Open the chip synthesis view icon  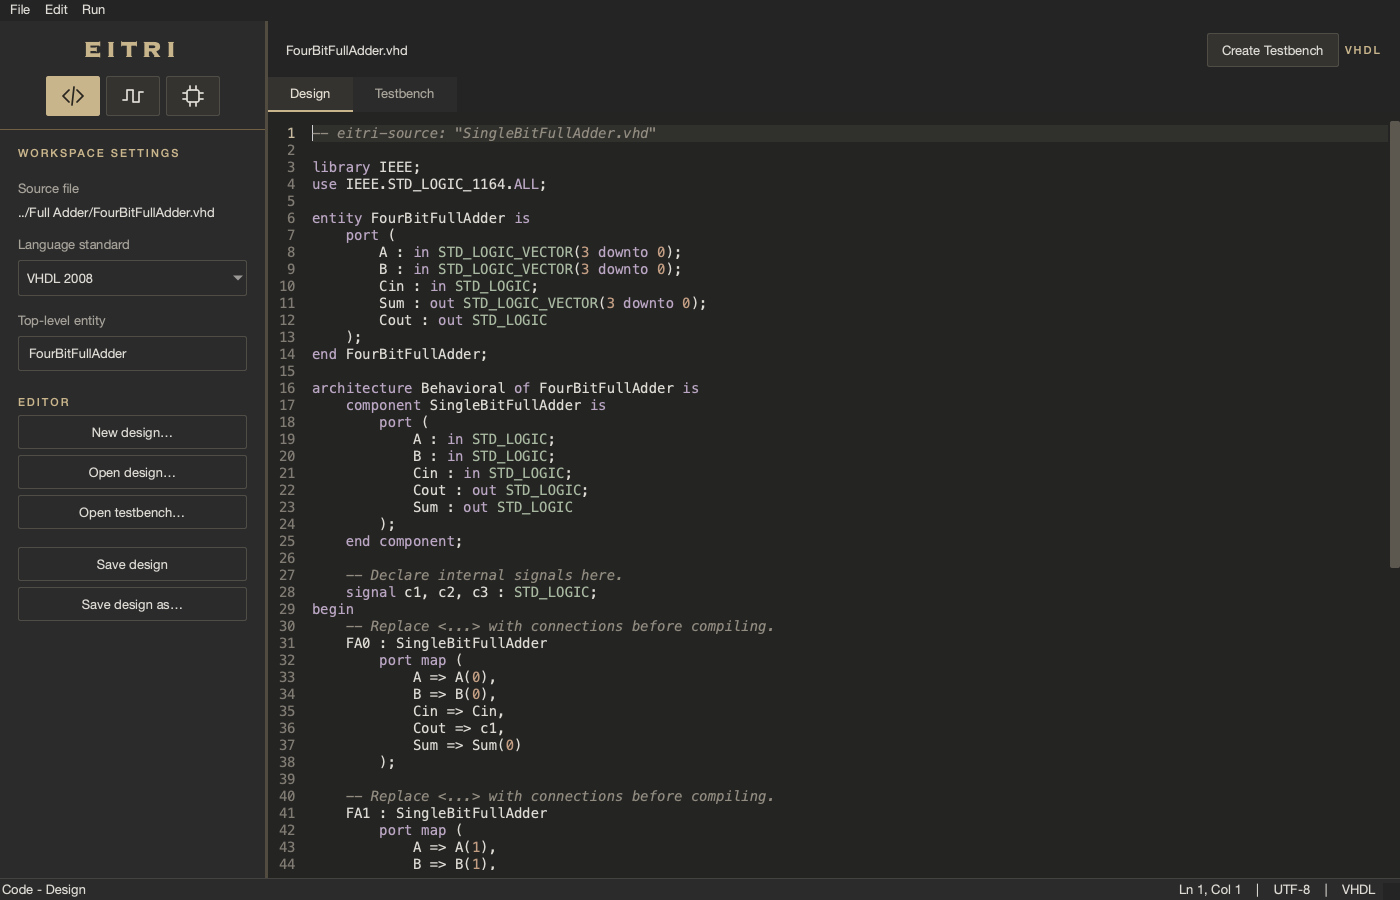(193, 96)
